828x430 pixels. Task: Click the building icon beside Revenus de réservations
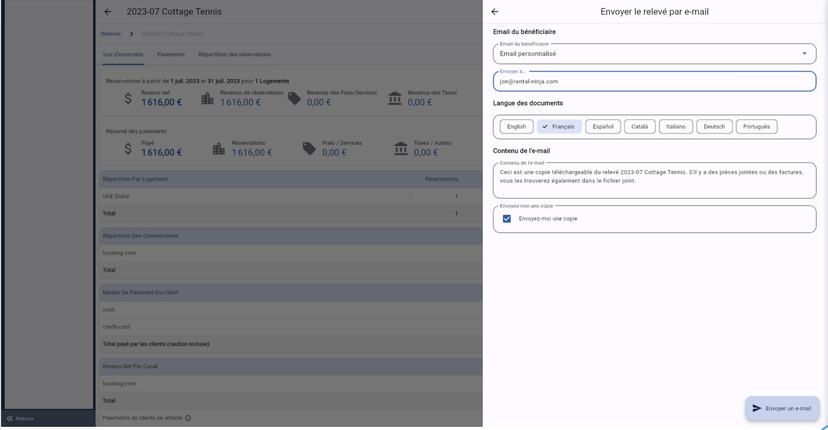[x=207, y=98]
